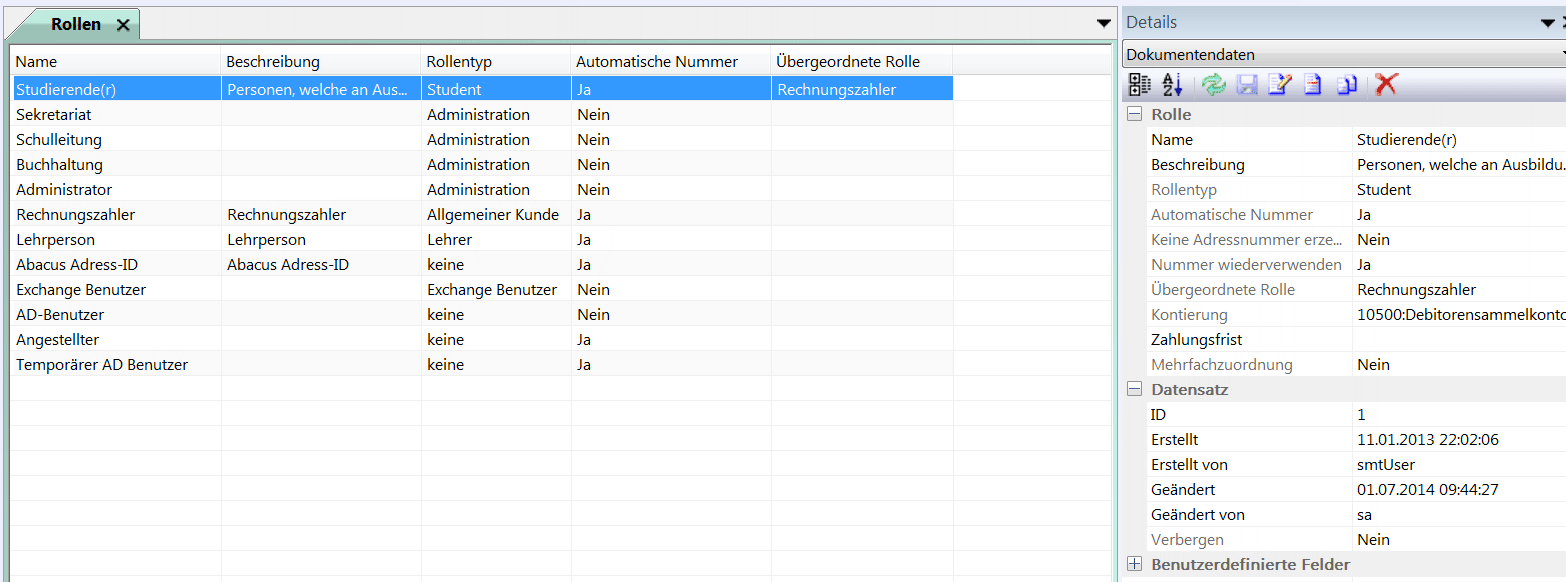Switch to the Rollen tab
The height and width of the screenshot is (582, 1566).
(x=75, y=24)
